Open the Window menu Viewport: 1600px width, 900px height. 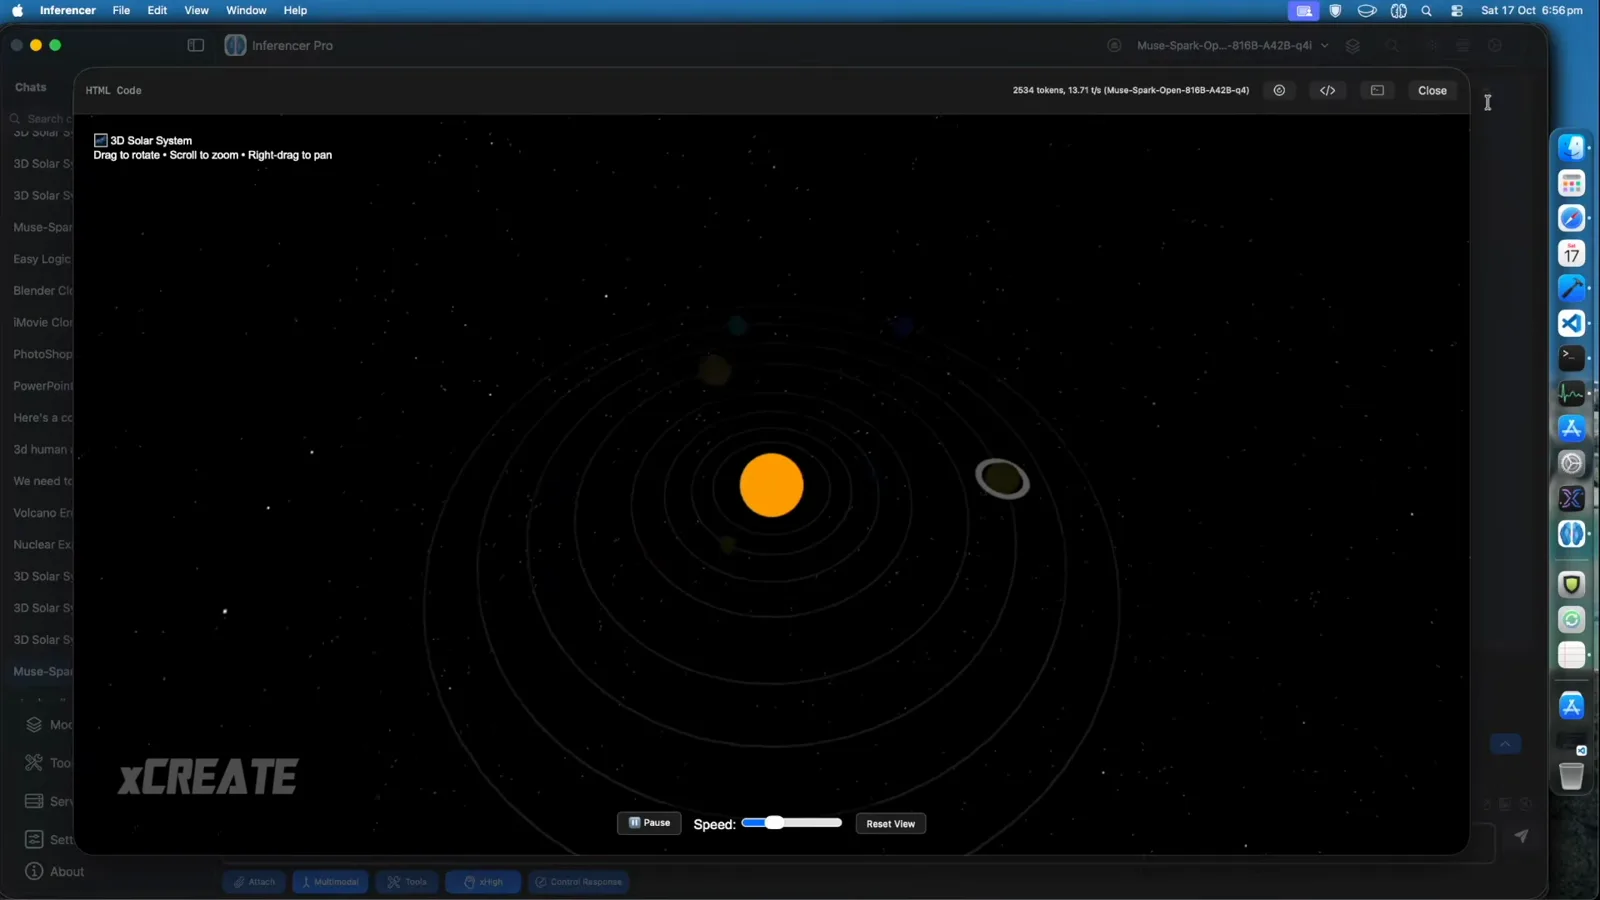pyautogui.click(x=246, y=10)
